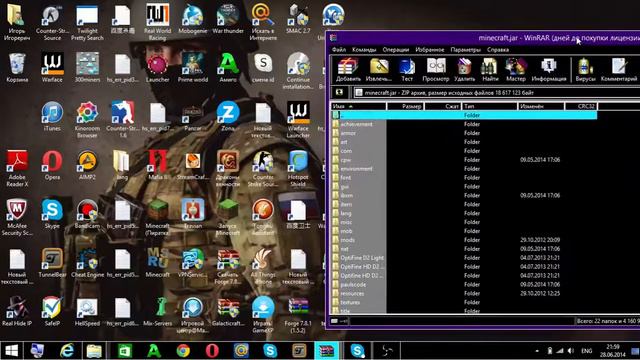
Task: Click the Вирусы (Virus scan) toolbar icon
Action: click(x=585, y=69)
